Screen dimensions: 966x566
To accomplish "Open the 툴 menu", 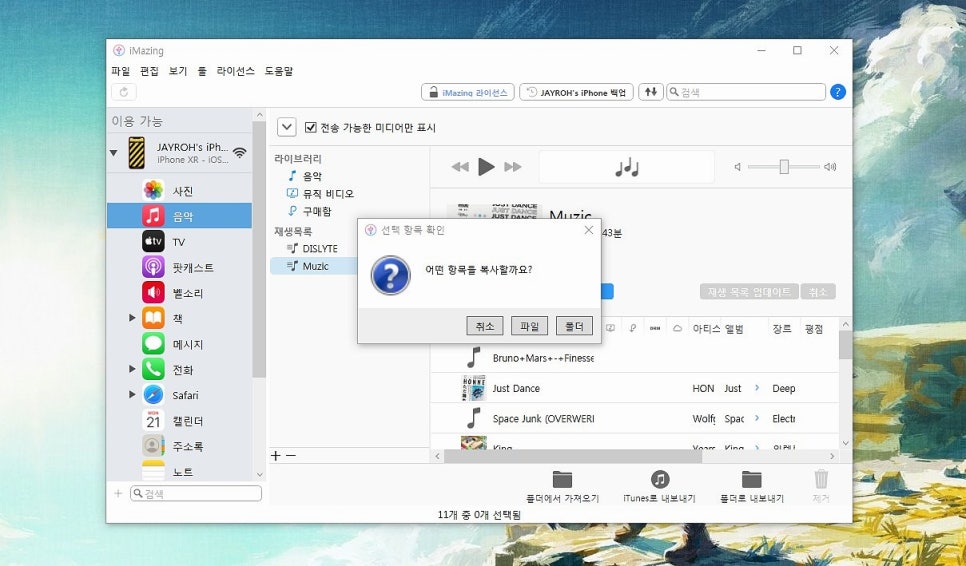I will [202, 71].
